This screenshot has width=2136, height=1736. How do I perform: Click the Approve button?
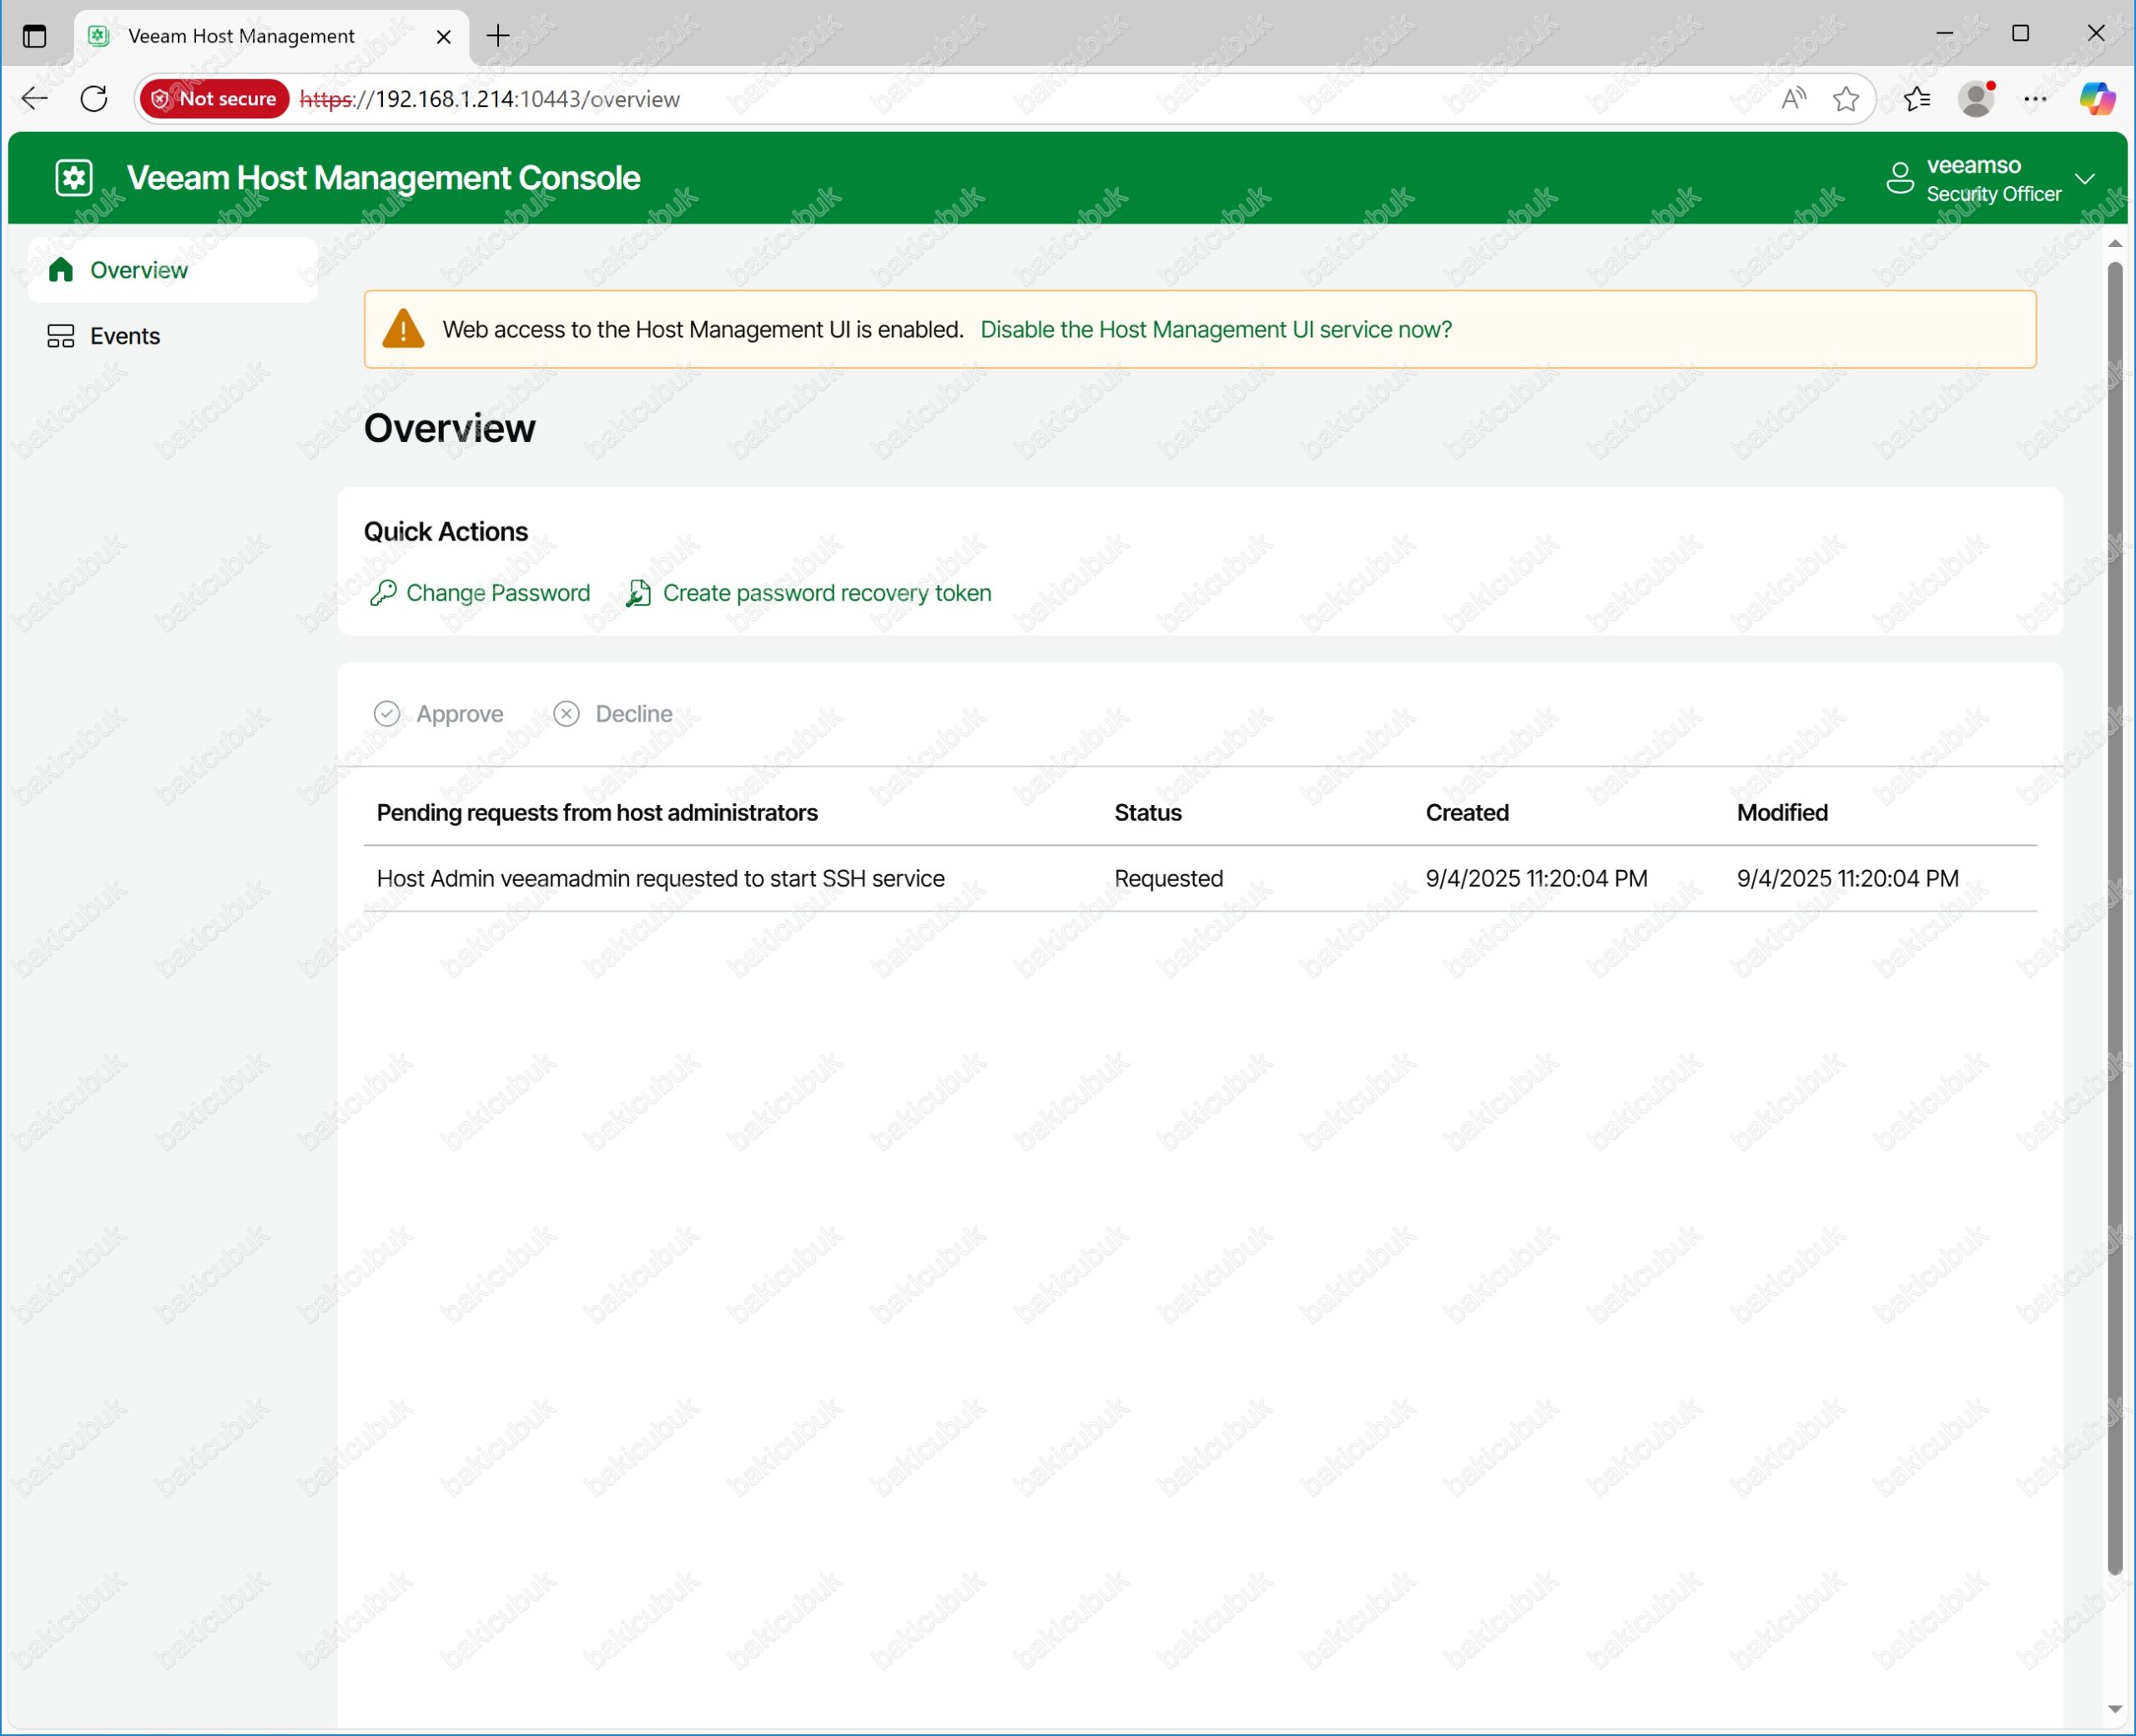(x=439, y=714)
